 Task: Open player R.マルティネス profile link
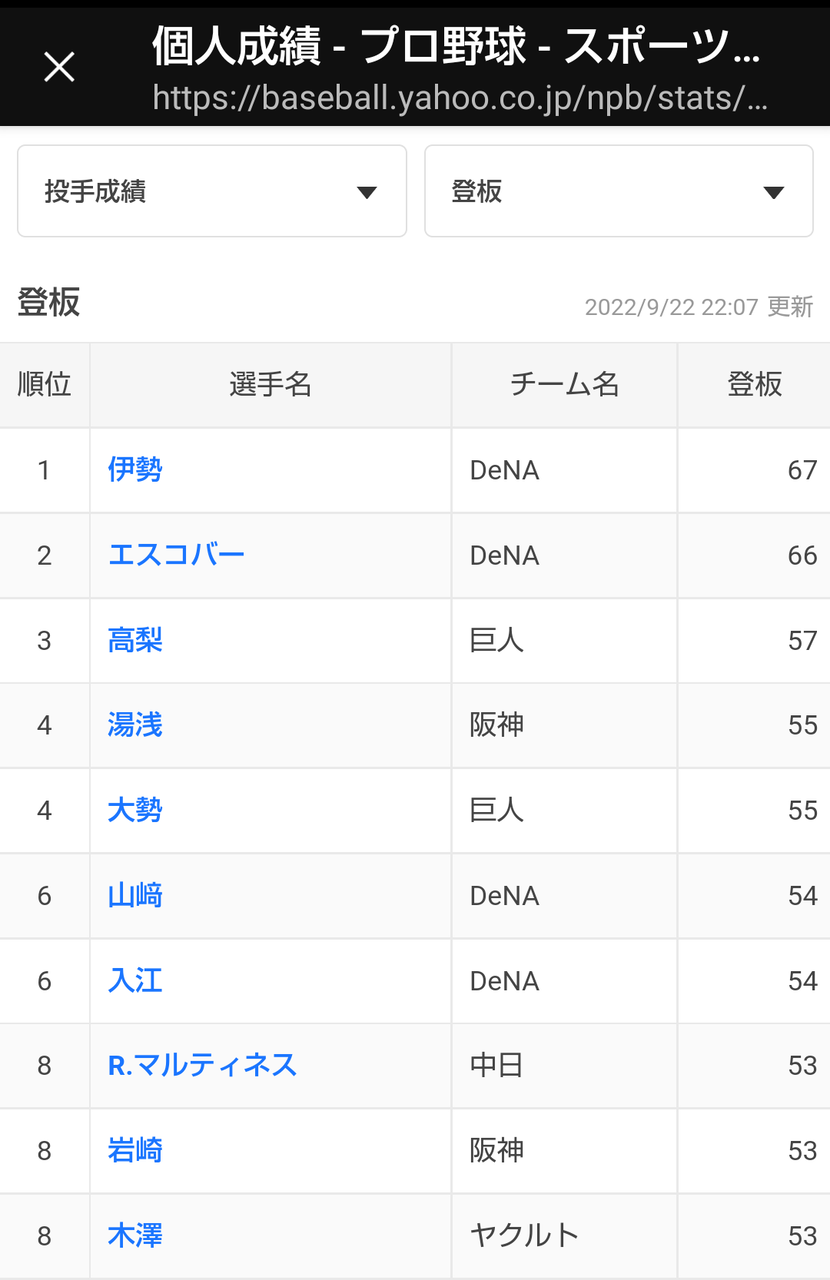click(203, 1065)
